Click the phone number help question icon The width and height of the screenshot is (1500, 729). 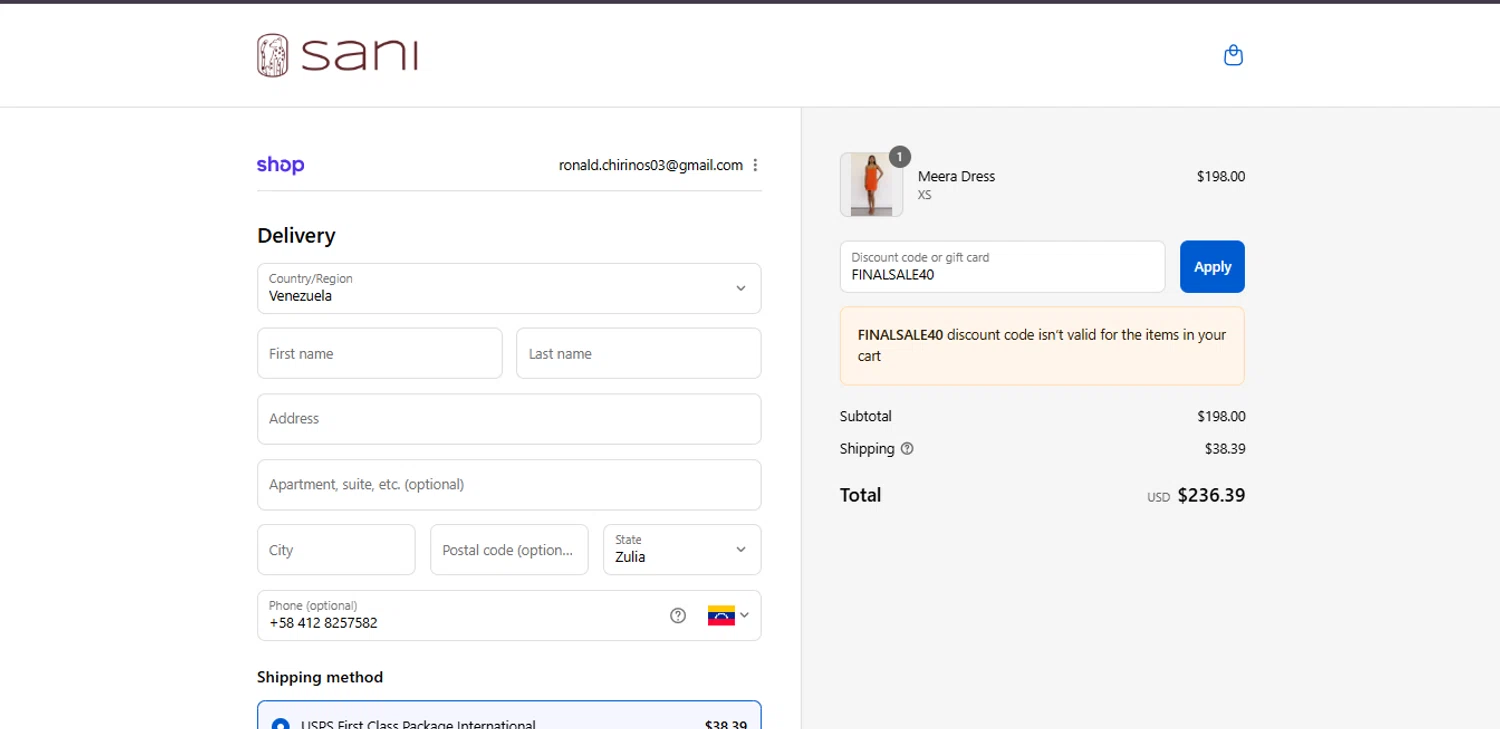tap(678, 615)
